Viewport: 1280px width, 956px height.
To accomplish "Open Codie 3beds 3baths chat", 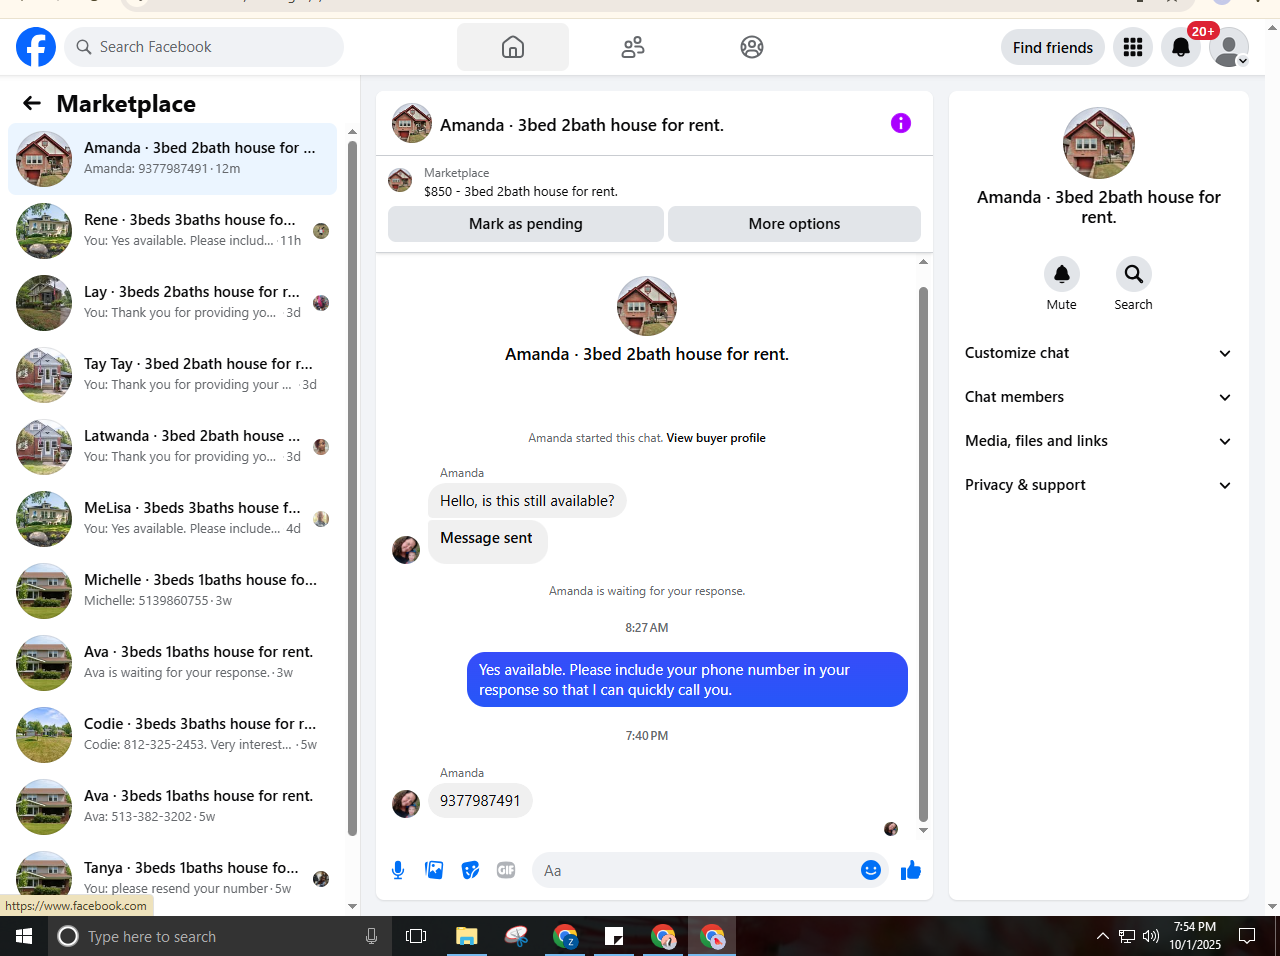I will click(x=172, y=735).
